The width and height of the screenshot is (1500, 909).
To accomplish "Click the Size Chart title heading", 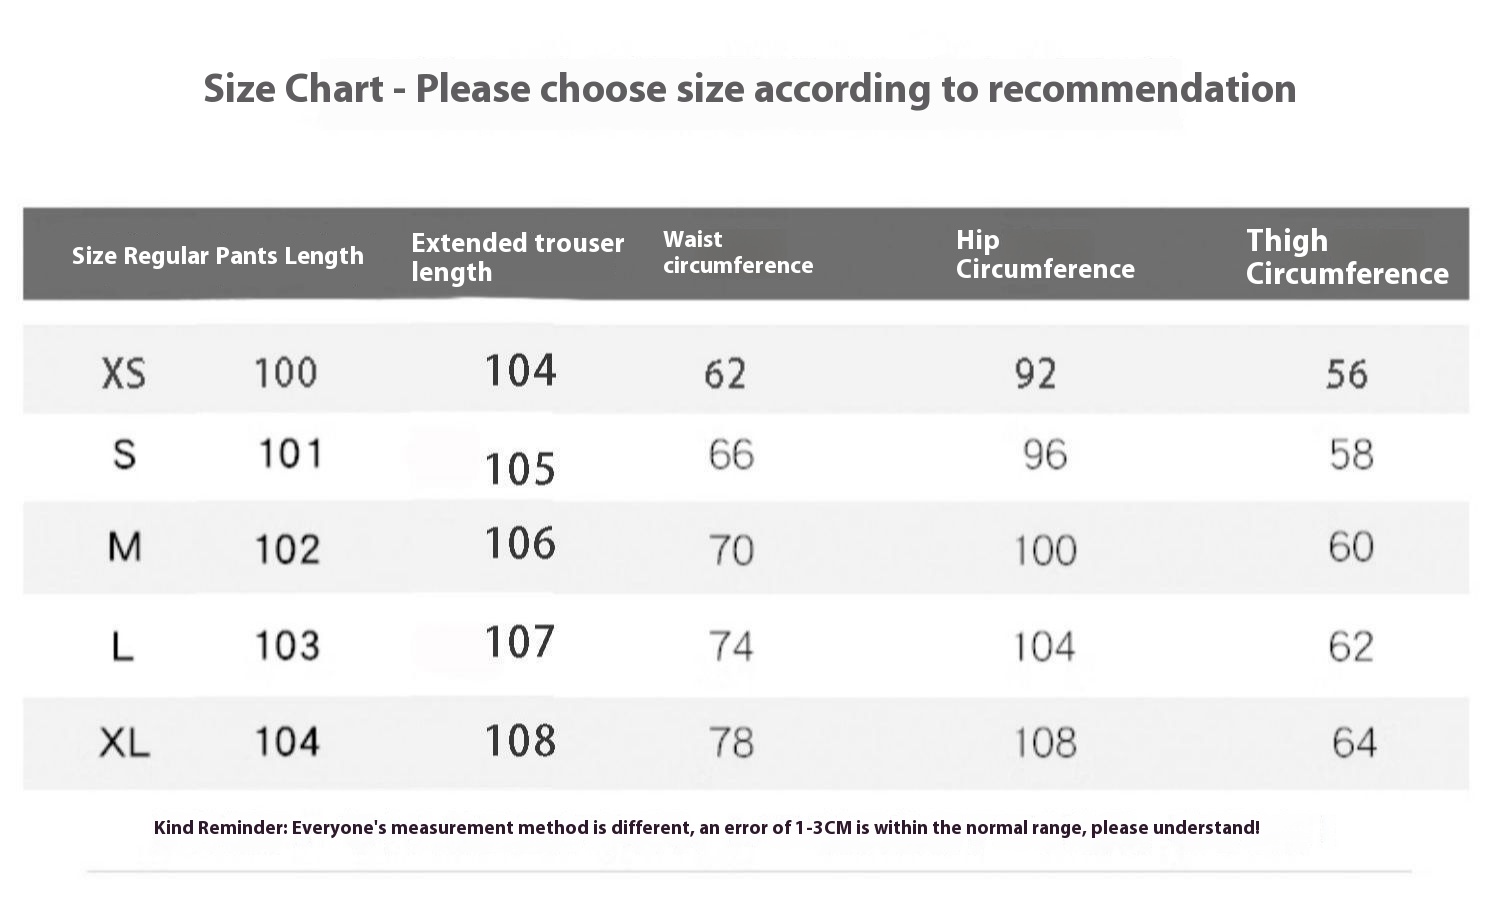I will tap(749, 89).
